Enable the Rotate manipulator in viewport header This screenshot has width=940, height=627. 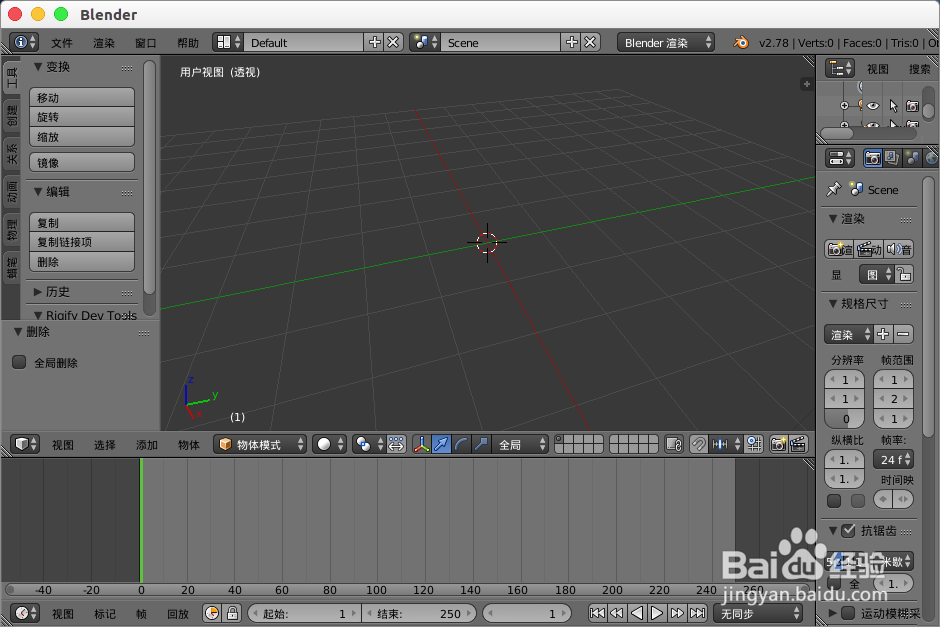pyautogui.click(x=460, y=444)
